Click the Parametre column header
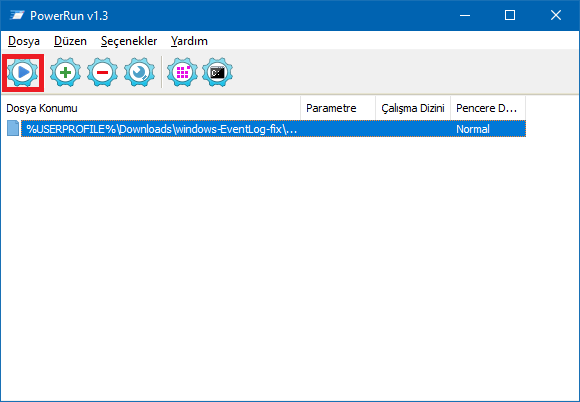The image size is (580, 402). coord(338,108)
